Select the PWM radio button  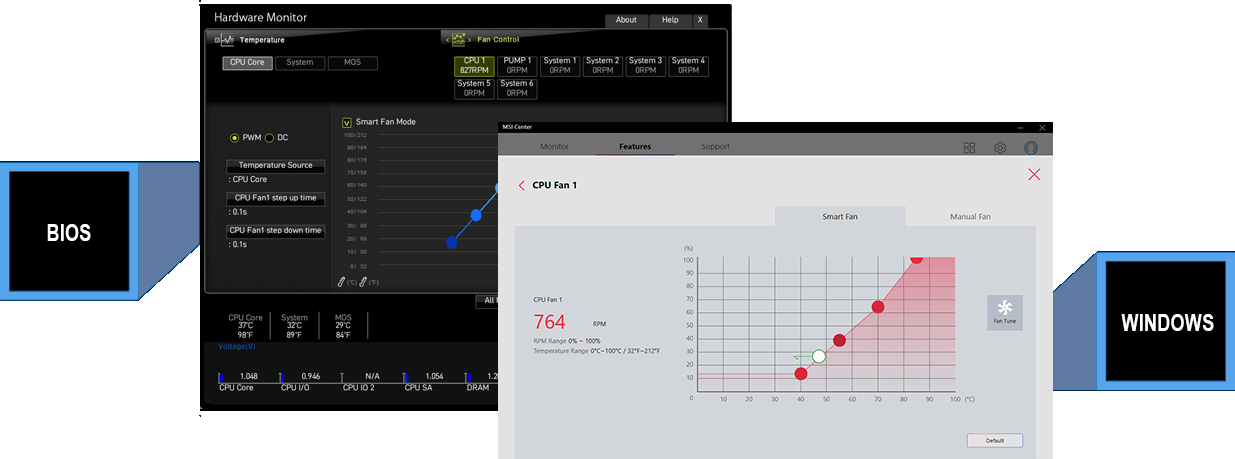coord(235,138)
